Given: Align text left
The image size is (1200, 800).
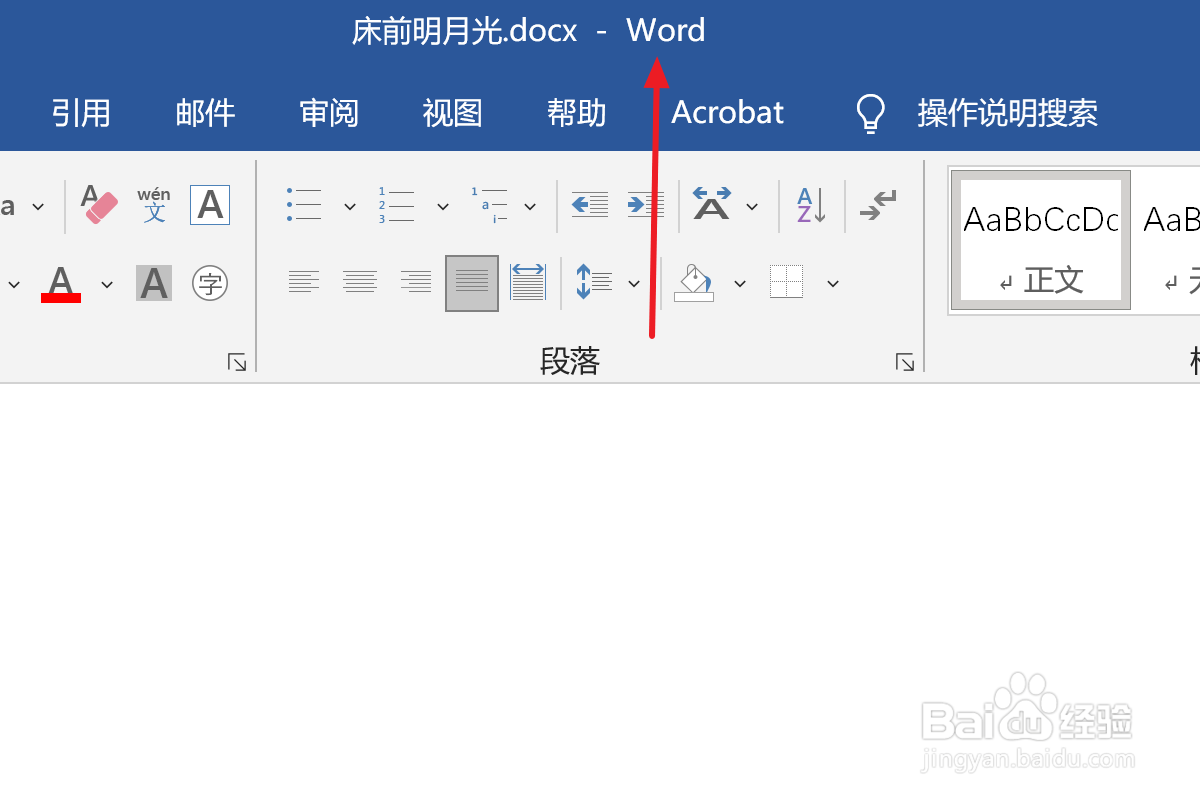Looking at the screenshot, I should pyautogui.click(x=304, y=283).
